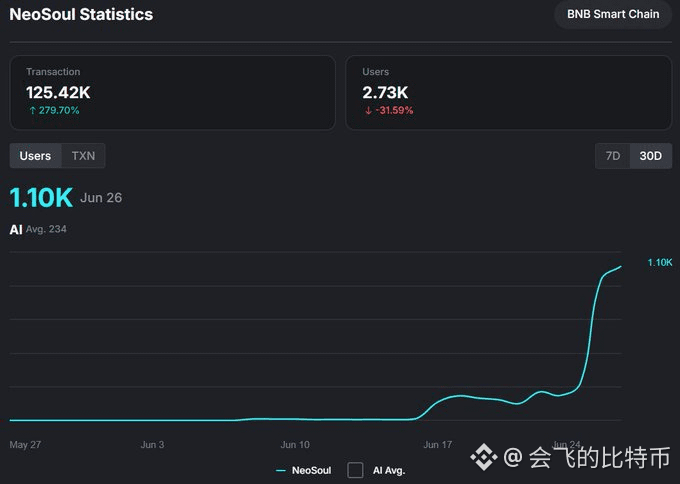This screenshot has width=680, height=484.
Task: Click the red down arrow beside -31.59%
Action: [x=368, y=111]
